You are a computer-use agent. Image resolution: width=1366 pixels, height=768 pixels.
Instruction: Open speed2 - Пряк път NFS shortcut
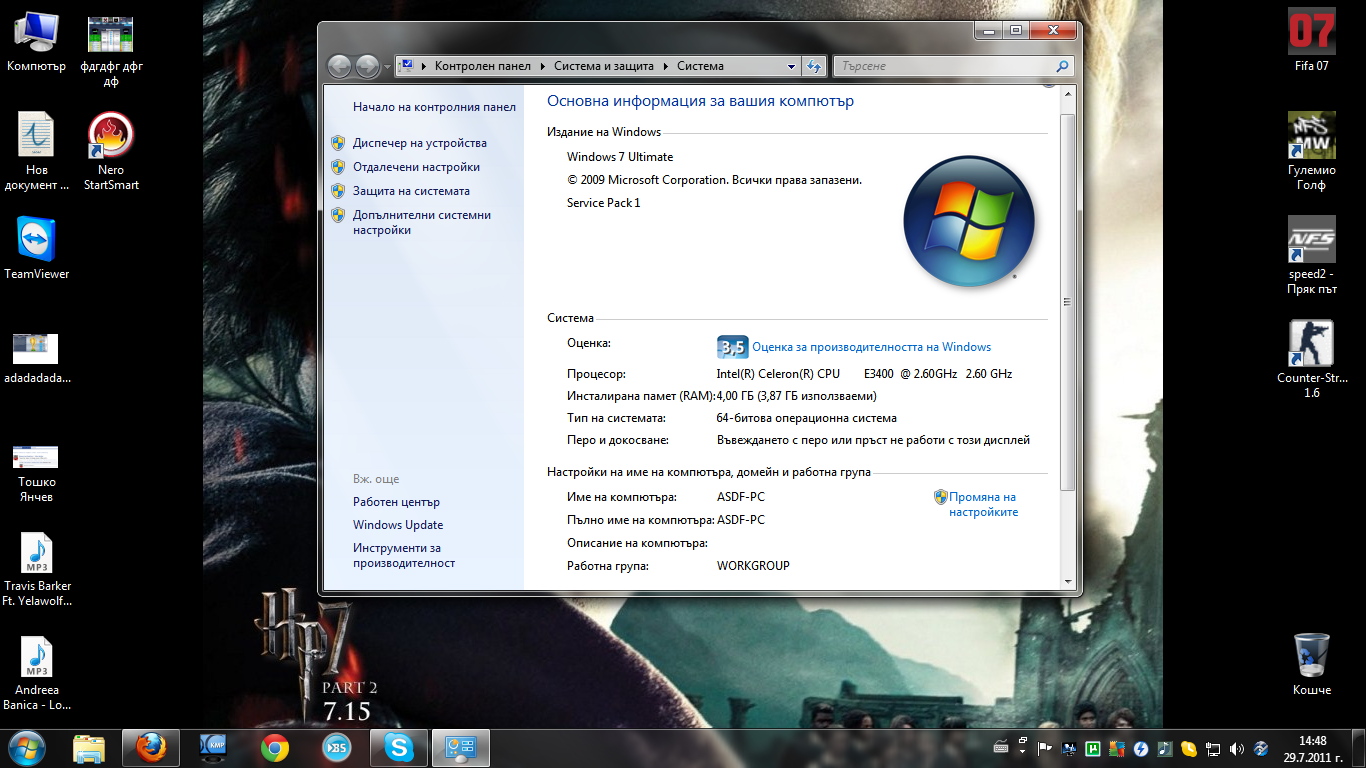[1311, 256]
